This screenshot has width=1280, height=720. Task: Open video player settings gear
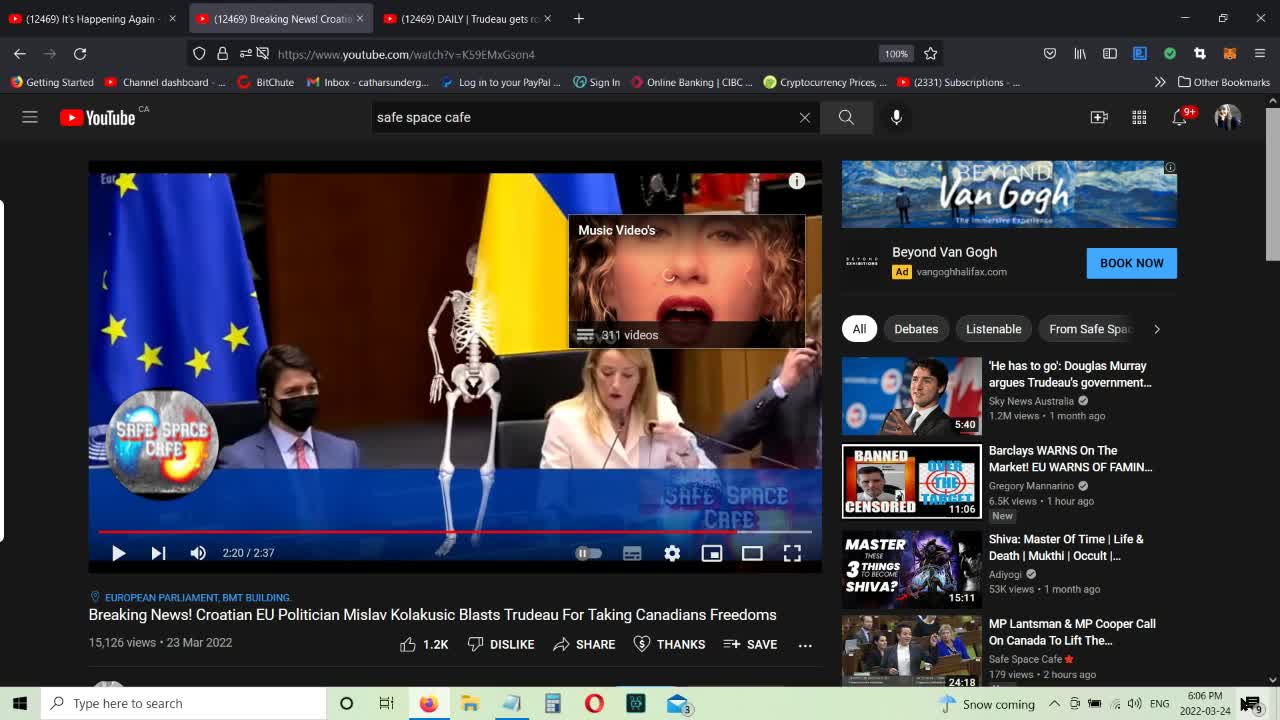(672, 553)
